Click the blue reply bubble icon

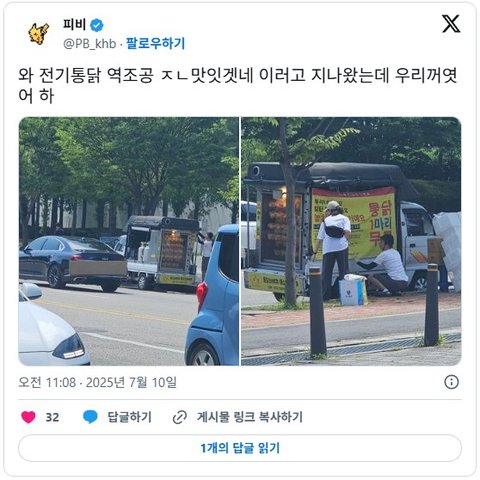coord(90,417)
